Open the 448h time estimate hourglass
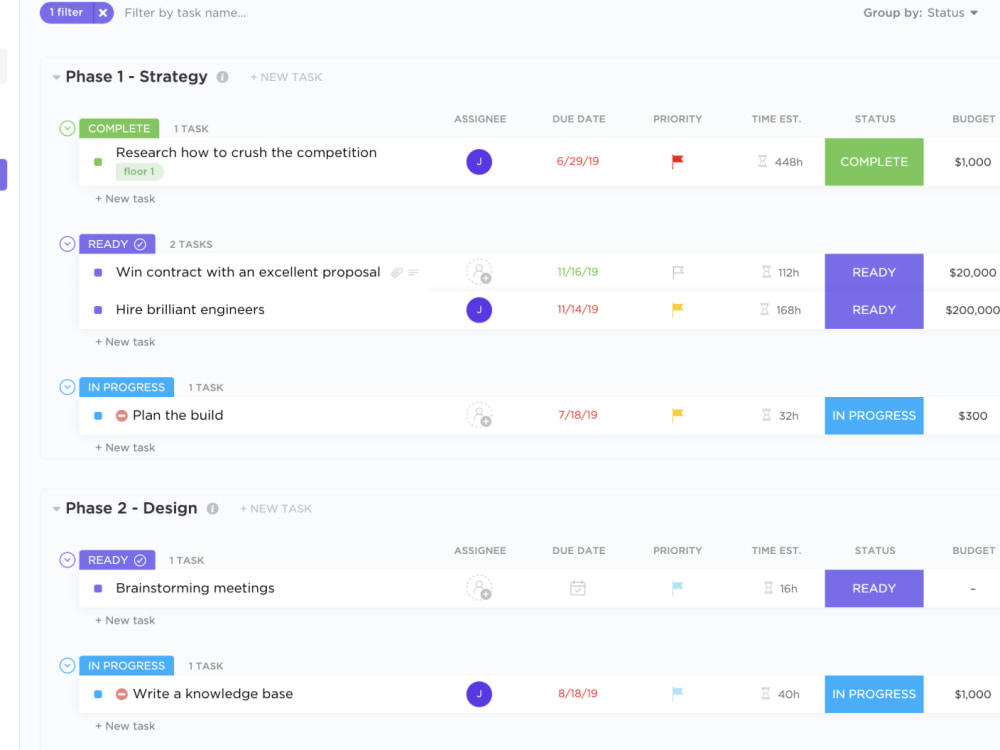Image resolution: width=1000 pixels, height=750 pixels. point(762,161)
